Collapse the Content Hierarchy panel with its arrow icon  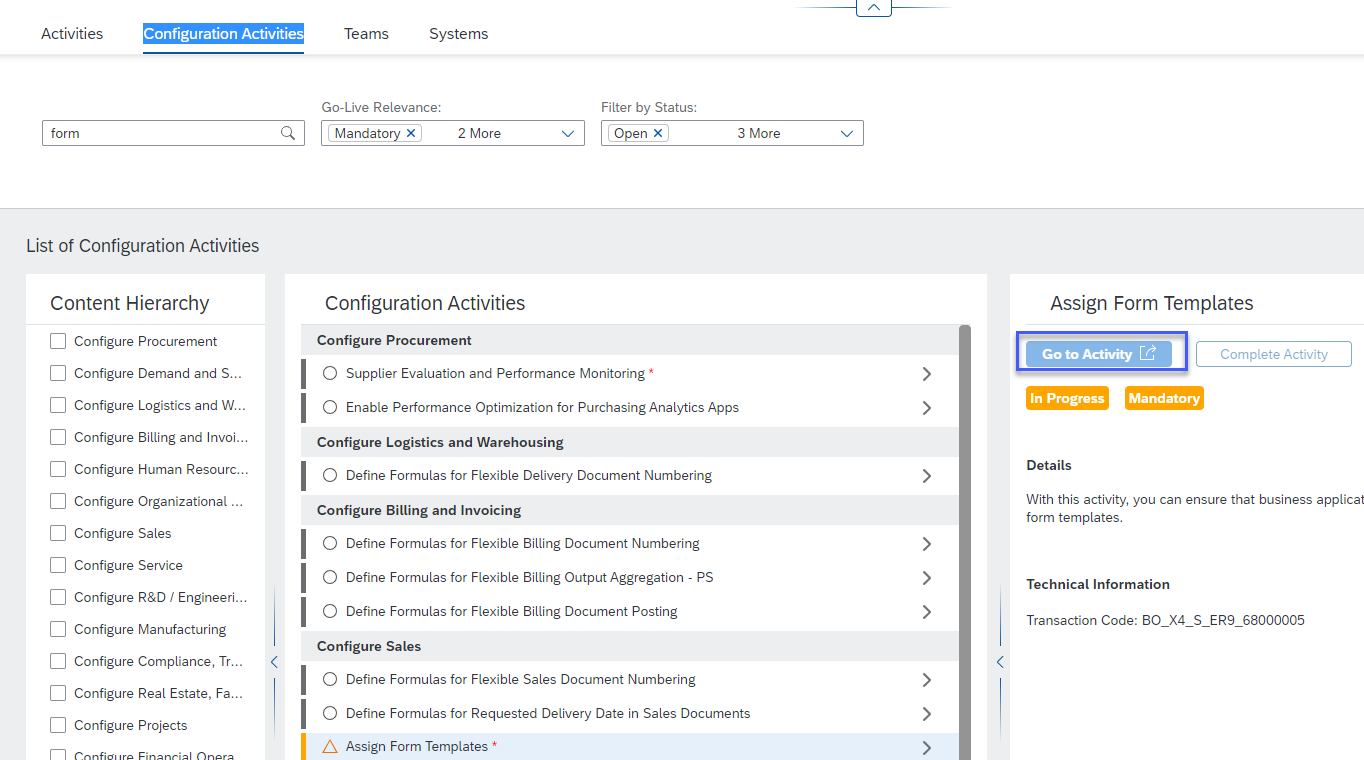[274, 661]
